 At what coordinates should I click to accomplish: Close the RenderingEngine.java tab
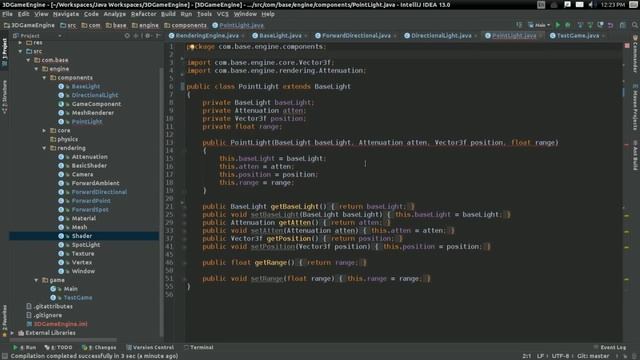coord(243,36)
